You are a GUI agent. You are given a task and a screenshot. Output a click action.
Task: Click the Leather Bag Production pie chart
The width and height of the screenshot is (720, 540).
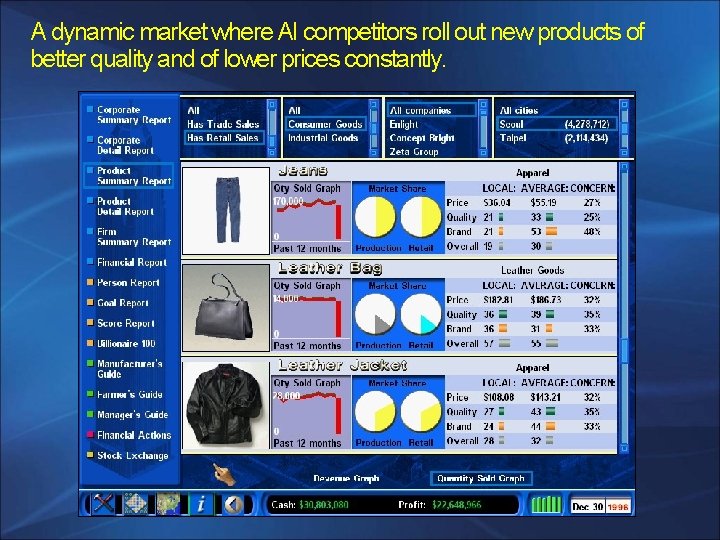point(375,315)
